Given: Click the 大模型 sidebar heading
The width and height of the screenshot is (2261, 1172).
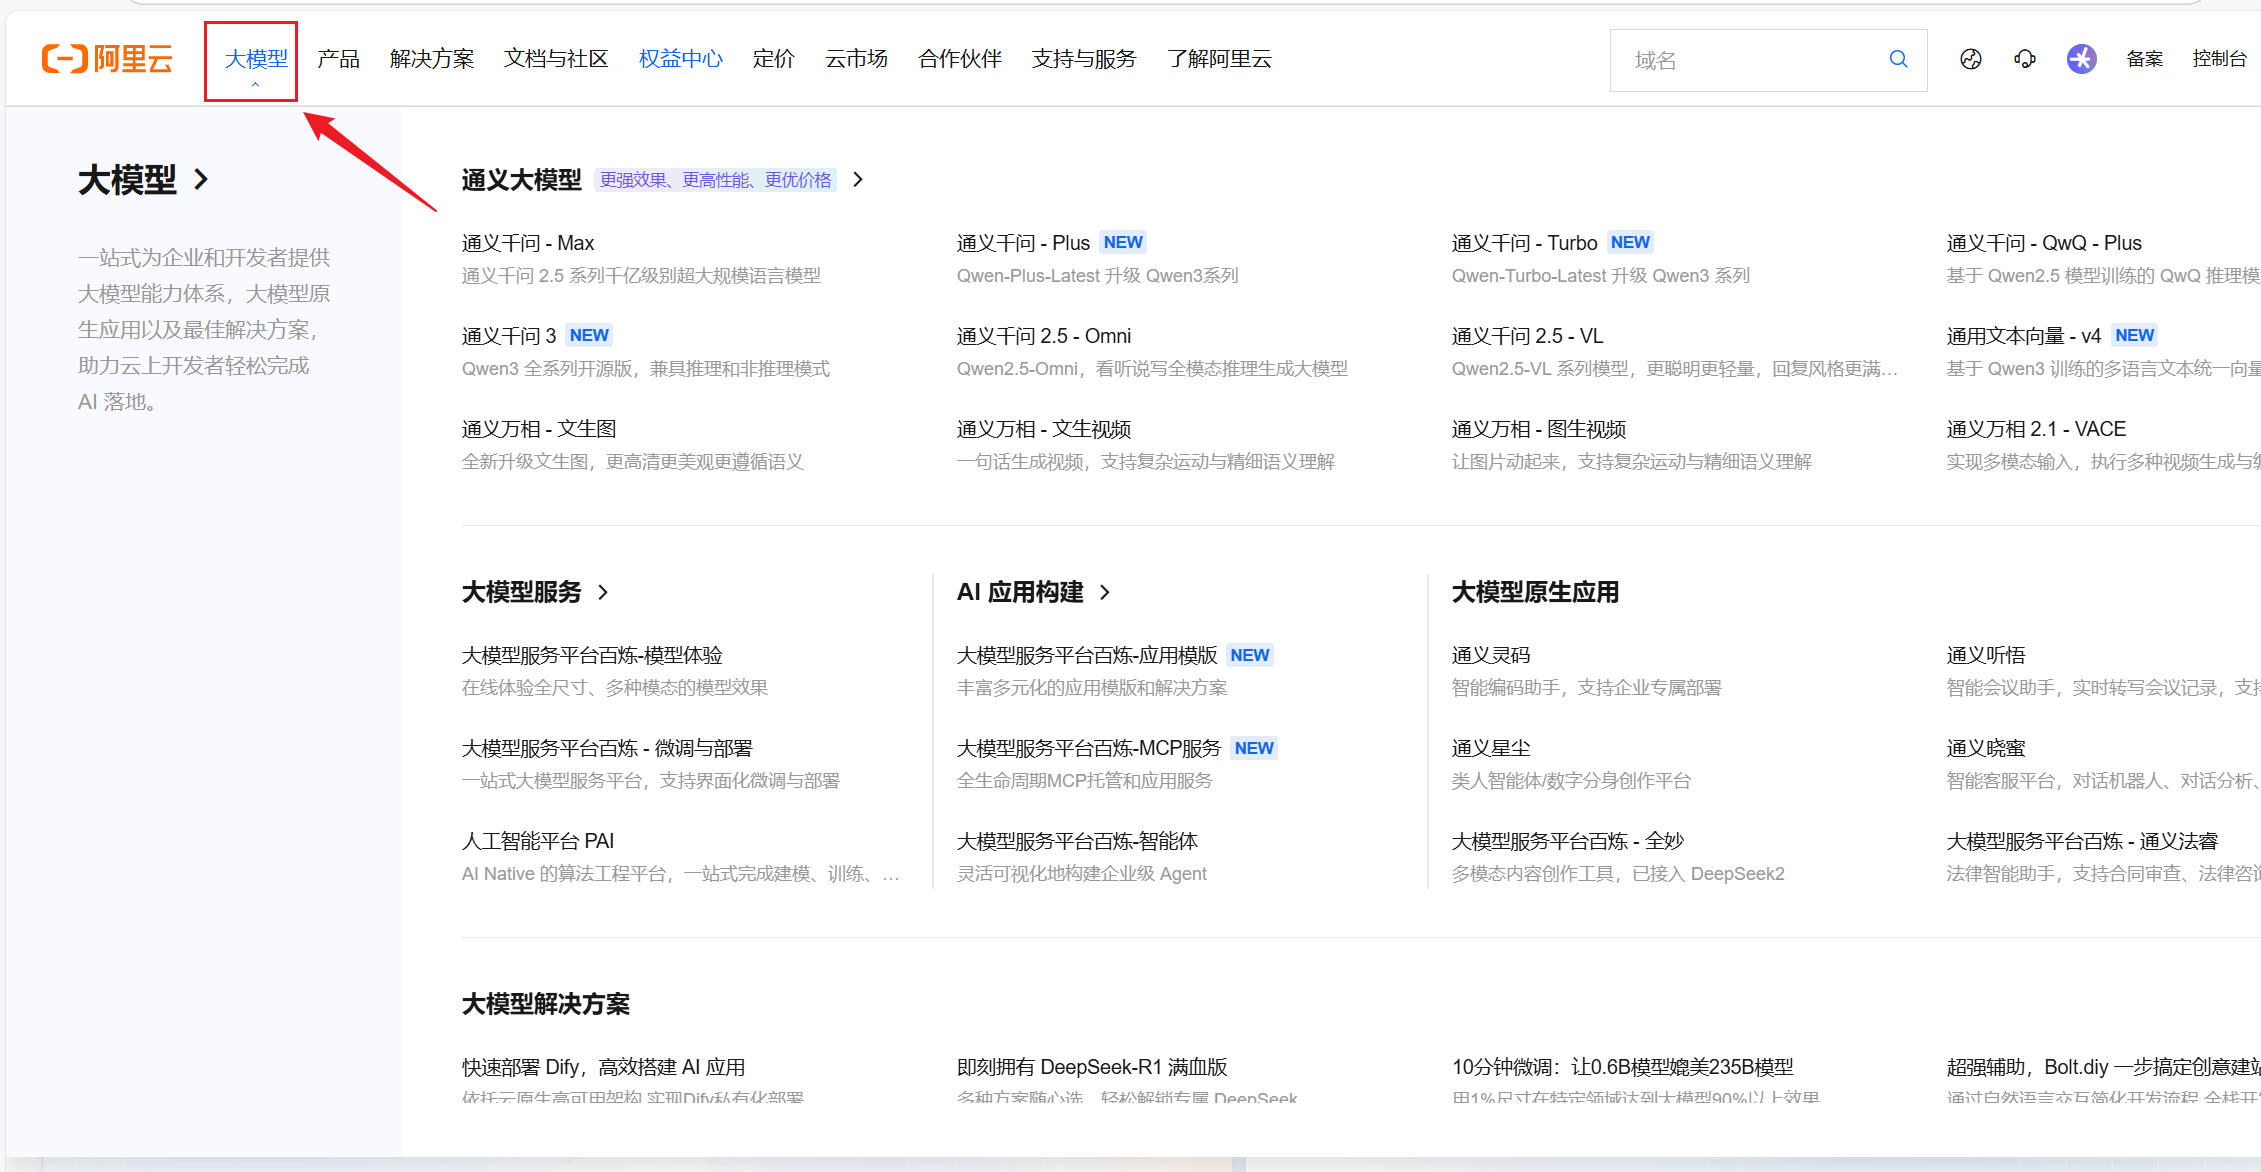Looking at the screenshot, I should pos(127,180).
